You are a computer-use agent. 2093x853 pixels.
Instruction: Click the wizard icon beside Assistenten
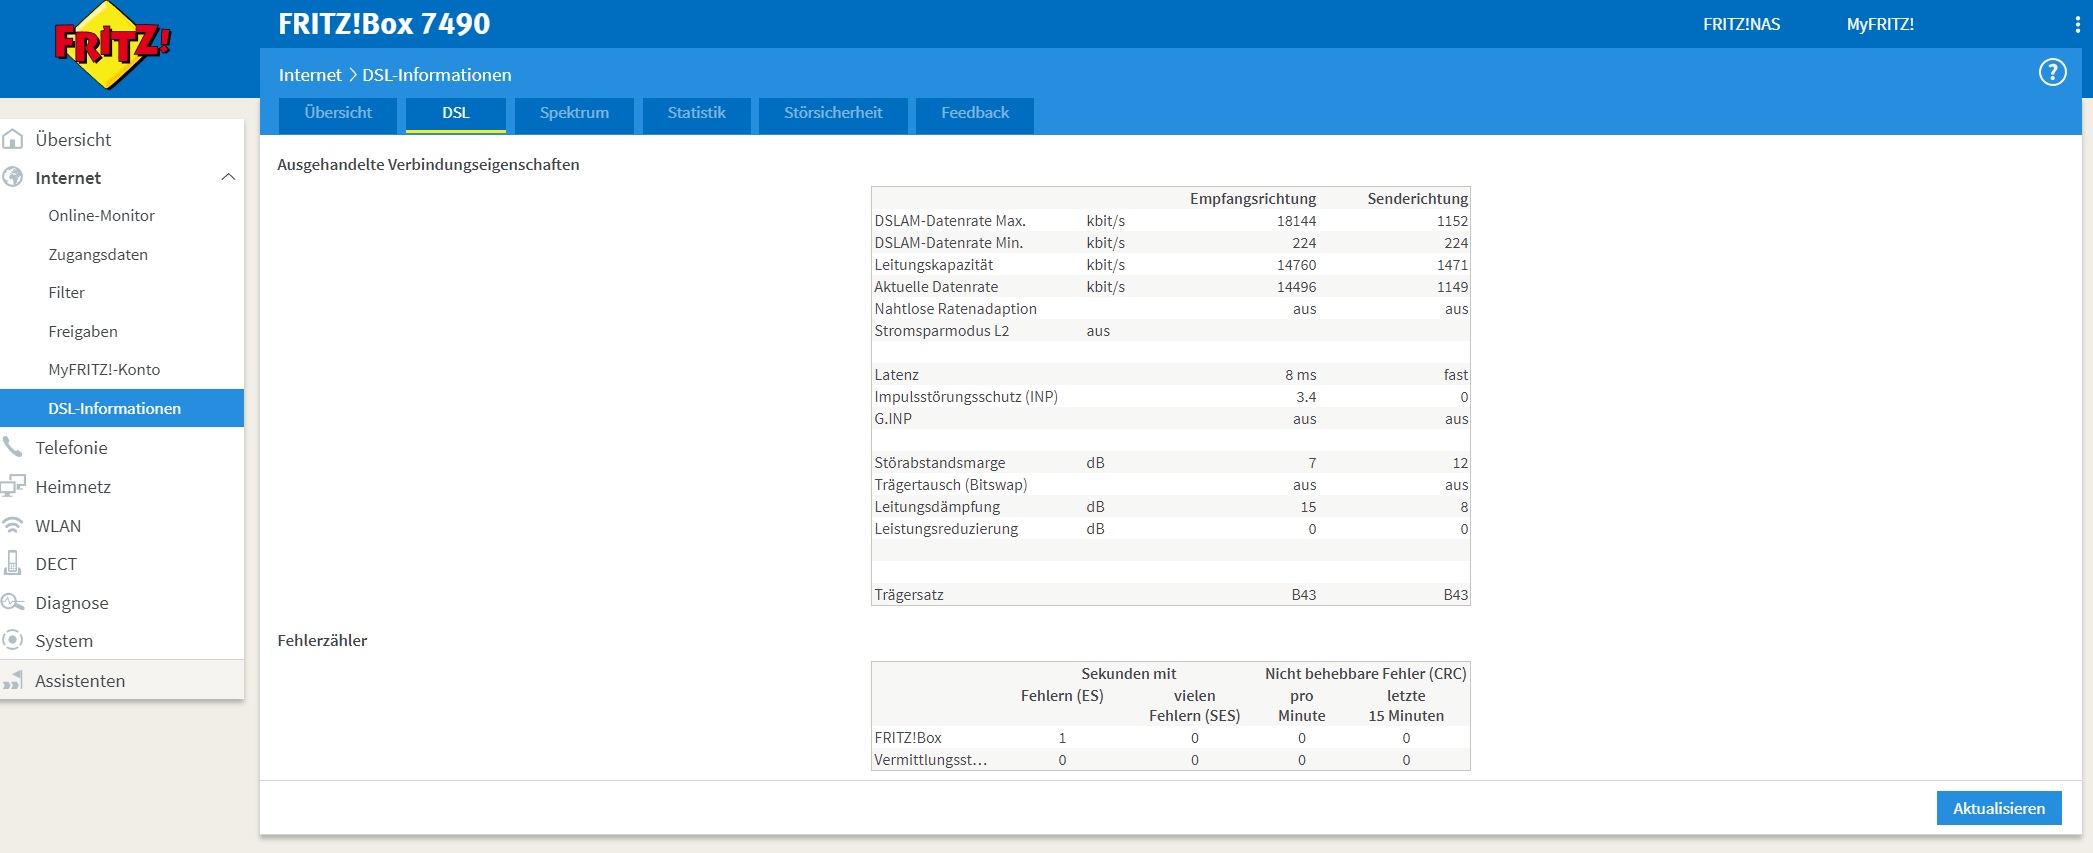[x=13, y=681]
